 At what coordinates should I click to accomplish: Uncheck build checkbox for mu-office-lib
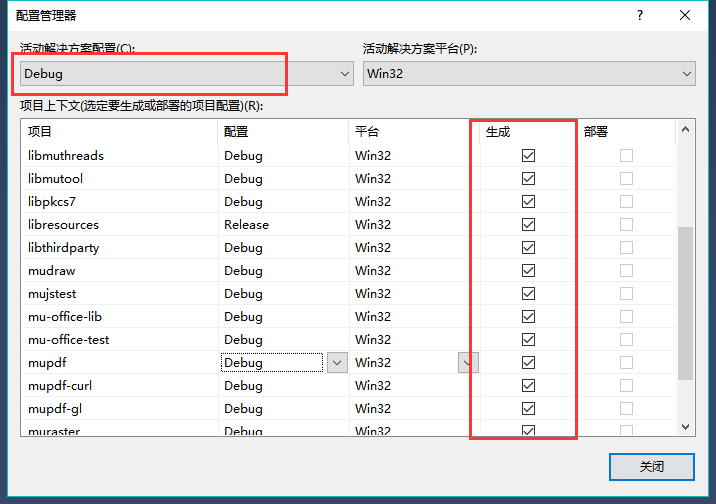point(528,317)
